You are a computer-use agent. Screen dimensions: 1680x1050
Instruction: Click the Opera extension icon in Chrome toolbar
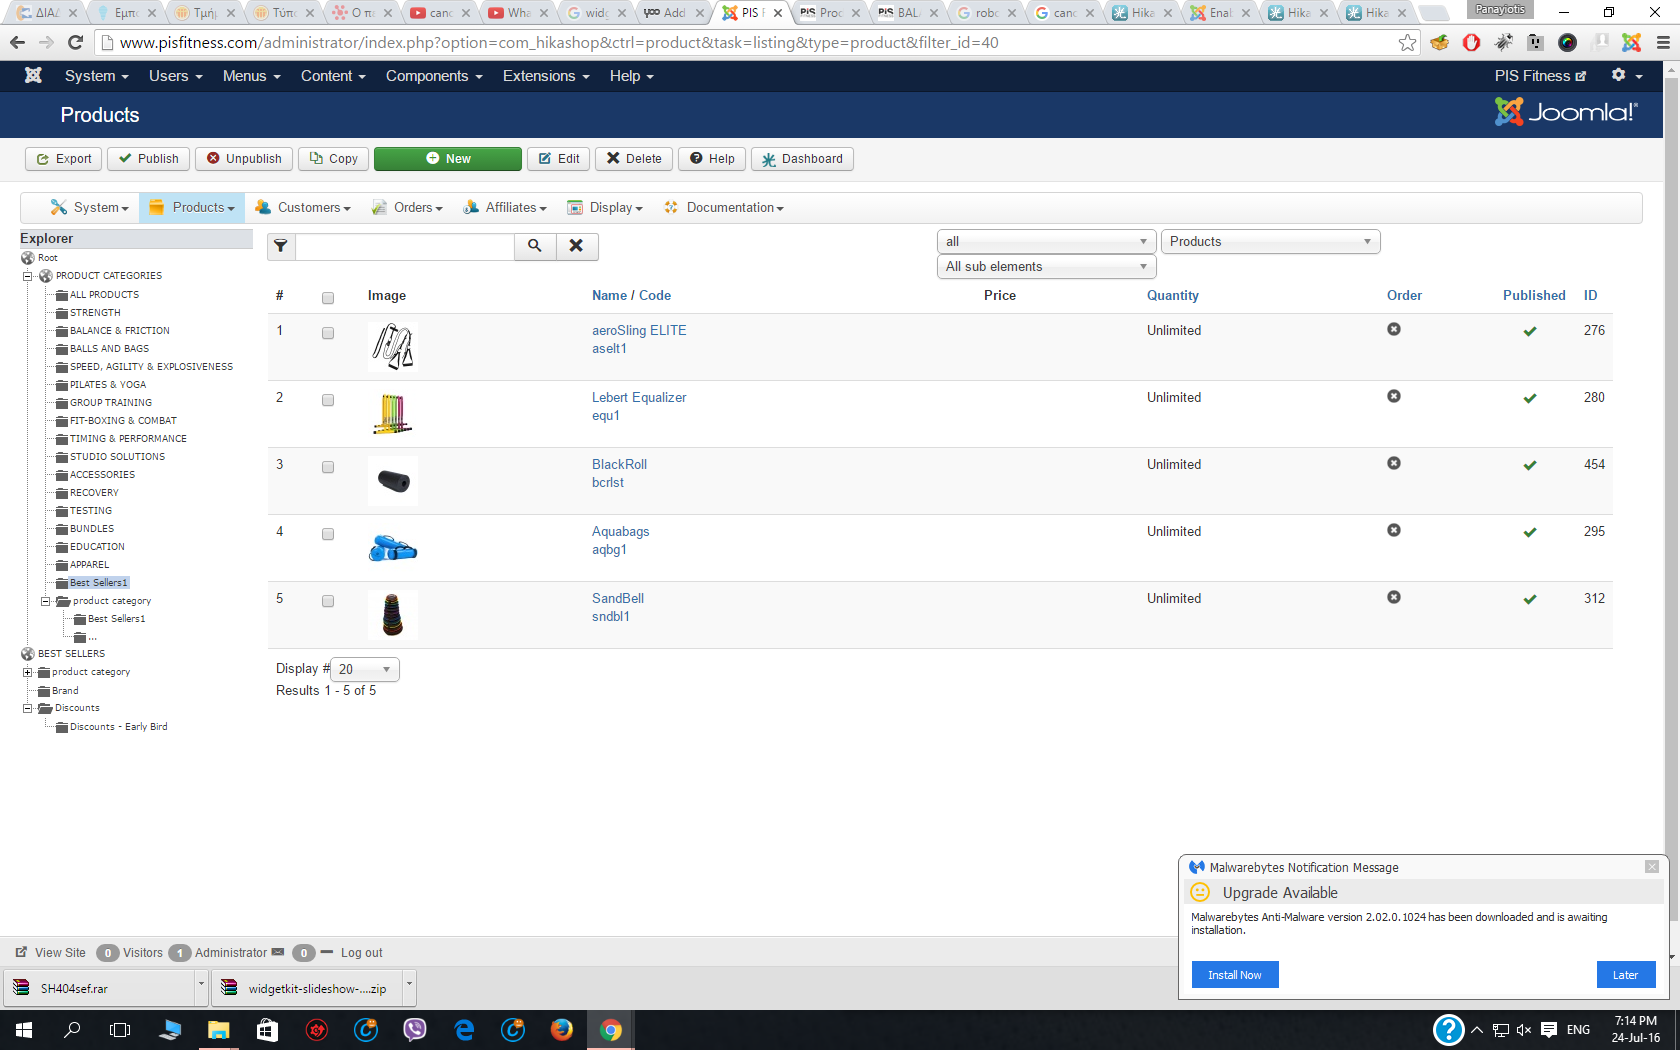(x=1471, y=42)
